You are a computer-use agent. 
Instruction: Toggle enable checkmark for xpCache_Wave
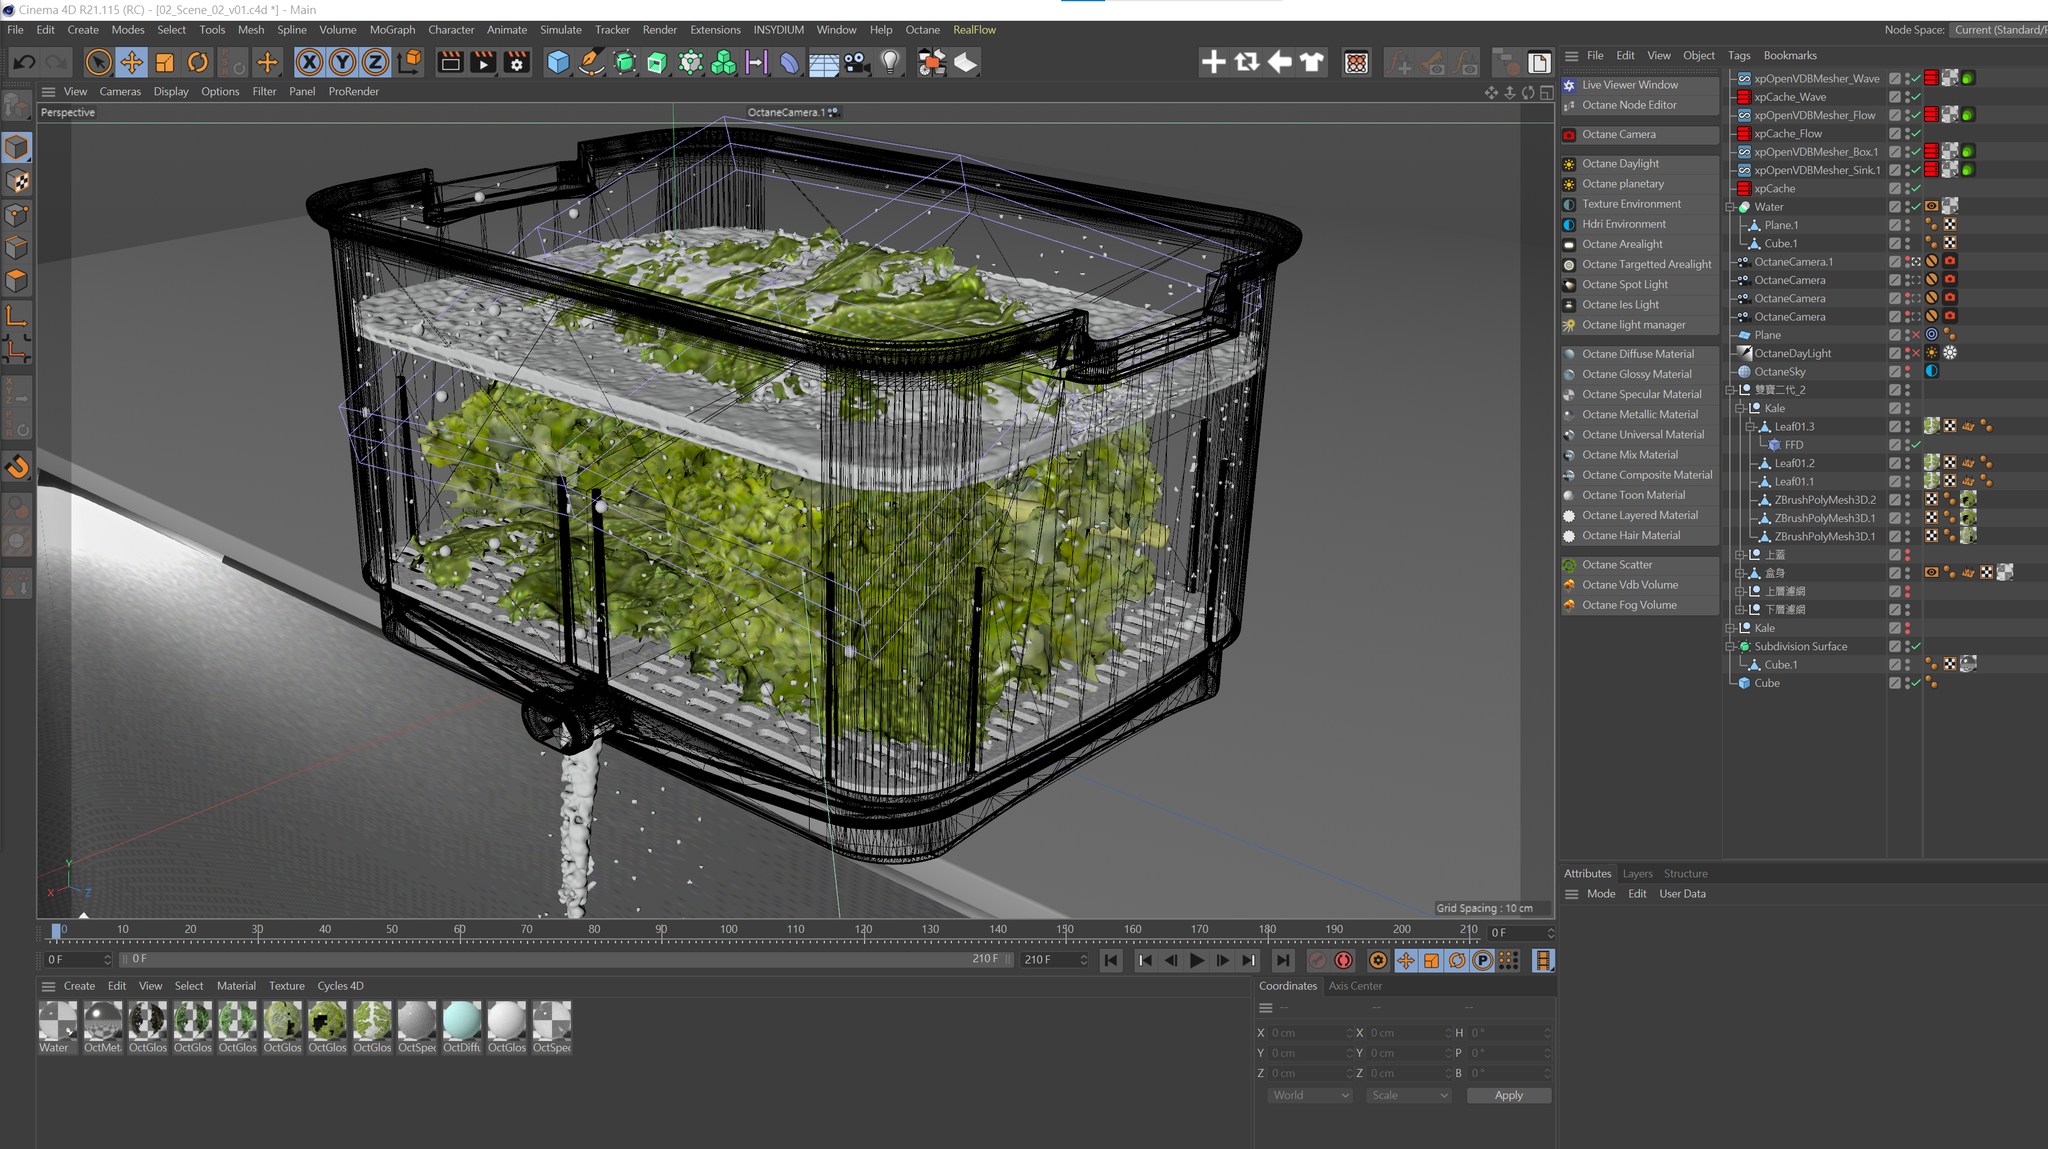click(x=1916, y=97)
